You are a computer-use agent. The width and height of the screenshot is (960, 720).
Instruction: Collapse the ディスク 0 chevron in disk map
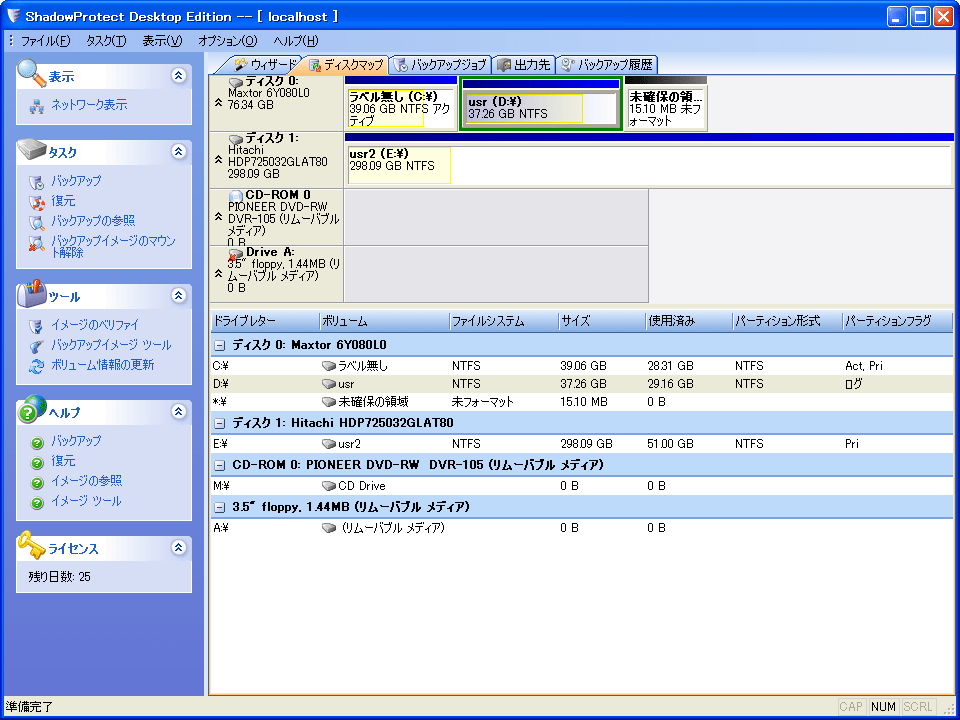[x=219, y=104]
